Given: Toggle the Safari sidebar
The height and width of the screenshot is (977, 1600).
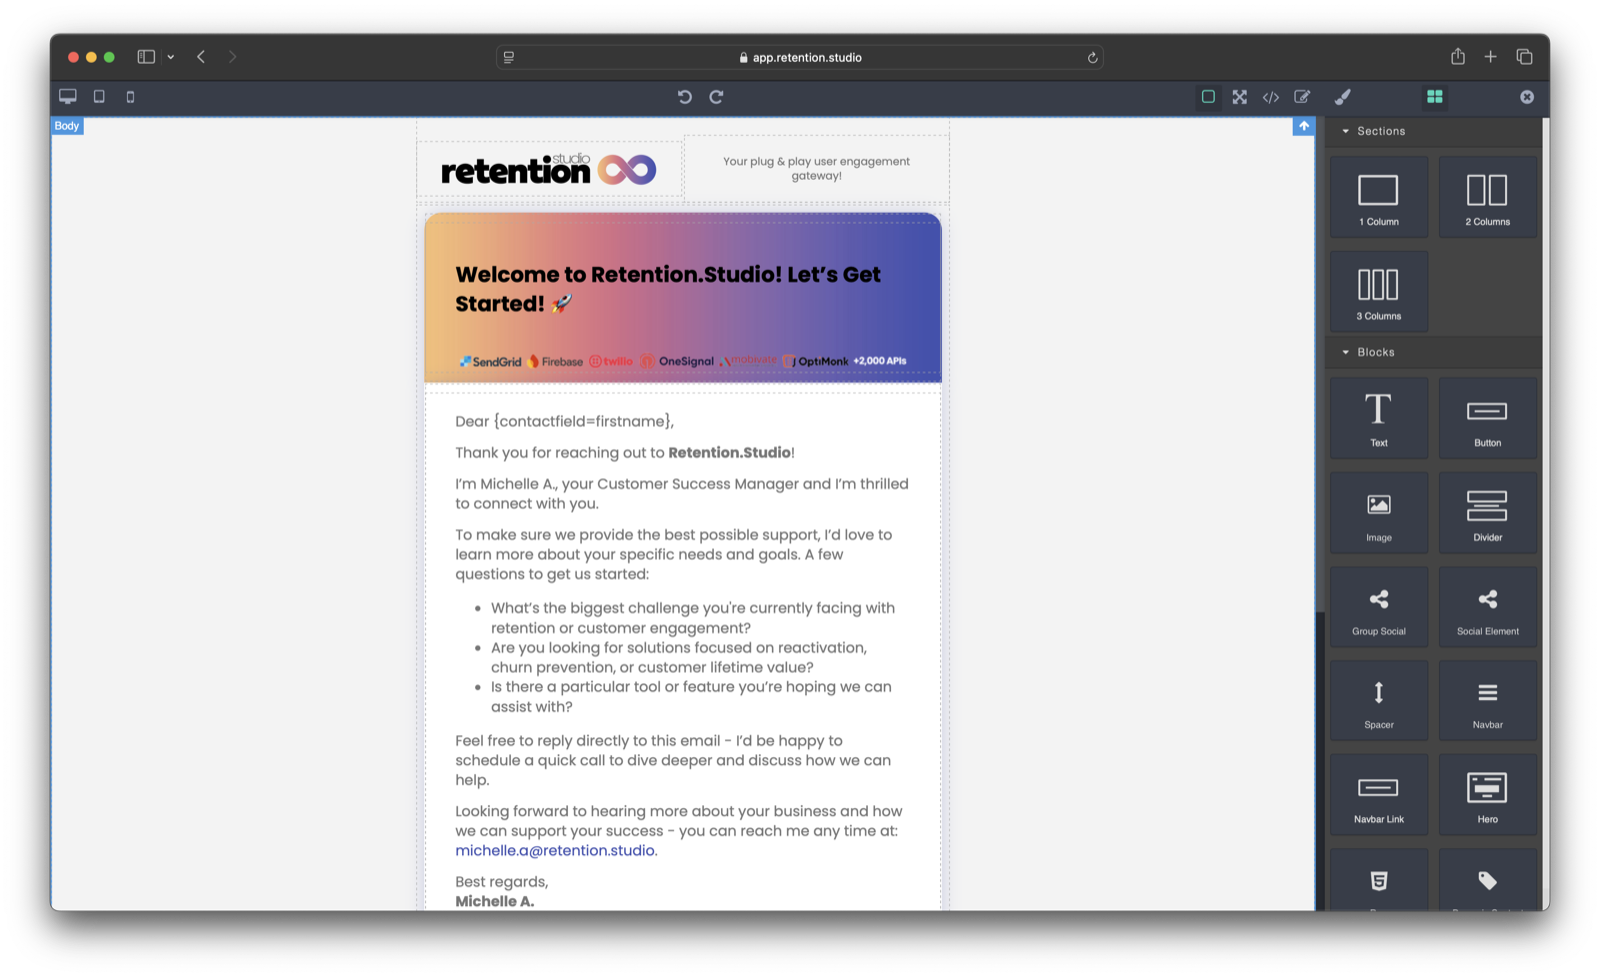Looking at the screenshot, I should point(146,57).
